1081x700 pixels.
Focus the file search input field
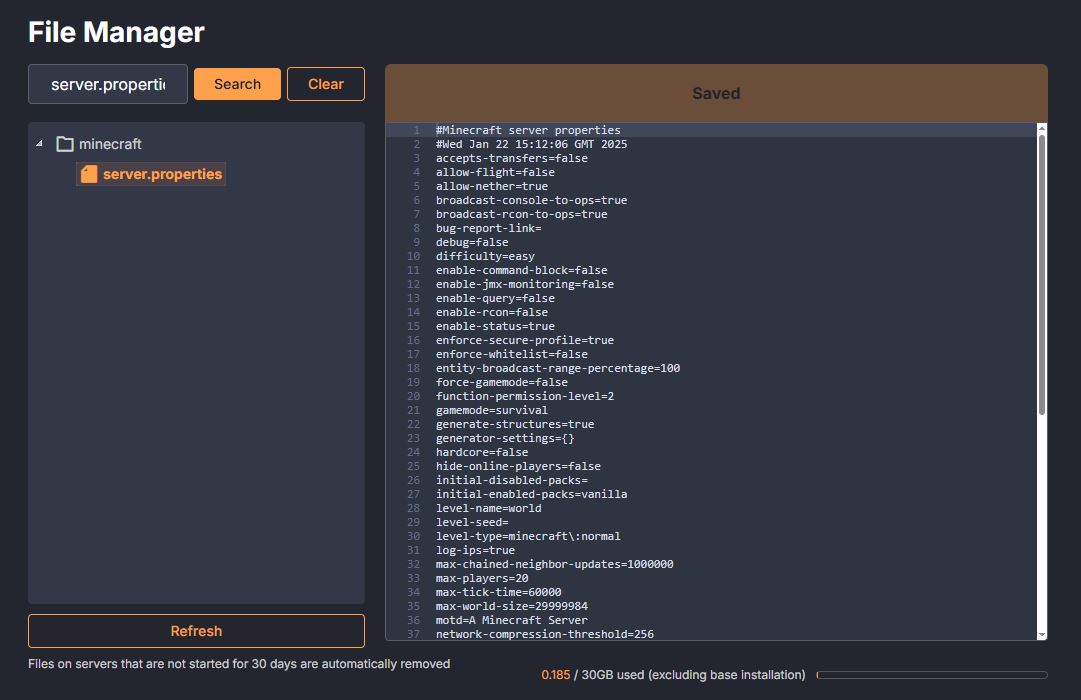click(x=108, y=84)
